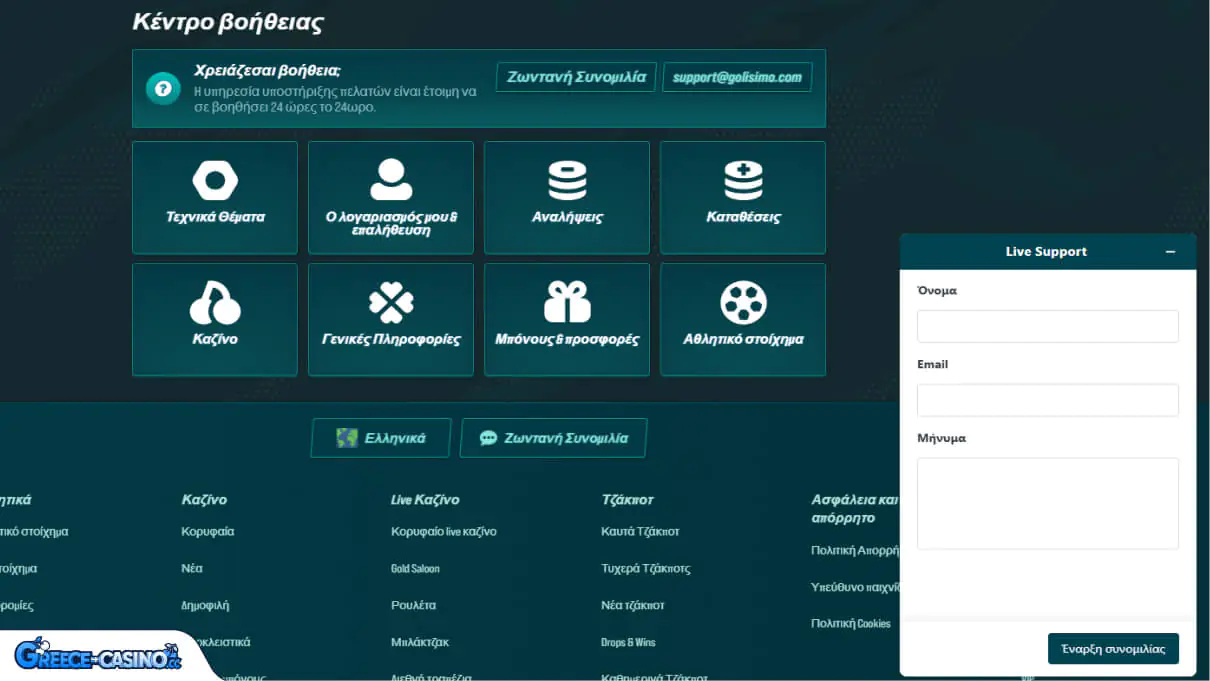Click the Όνομα input field
The height and width of the screenshot is (681, 1210).
1047,326
